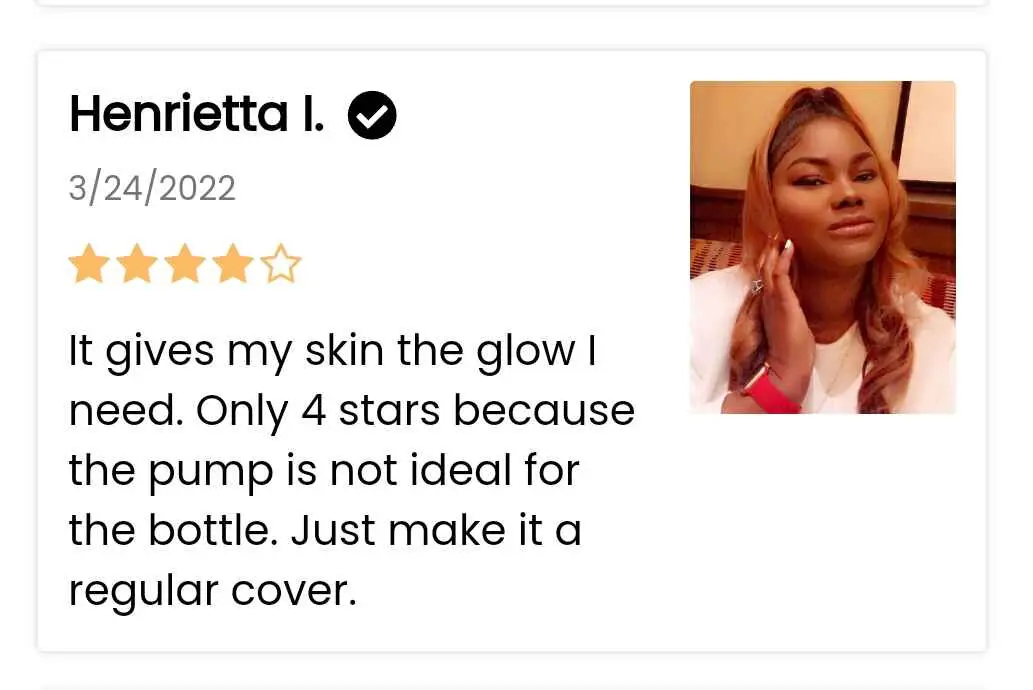Click the word "pump" in the review
The width and height of the screenshot is (1033, 690).
(x=207, y=473)
